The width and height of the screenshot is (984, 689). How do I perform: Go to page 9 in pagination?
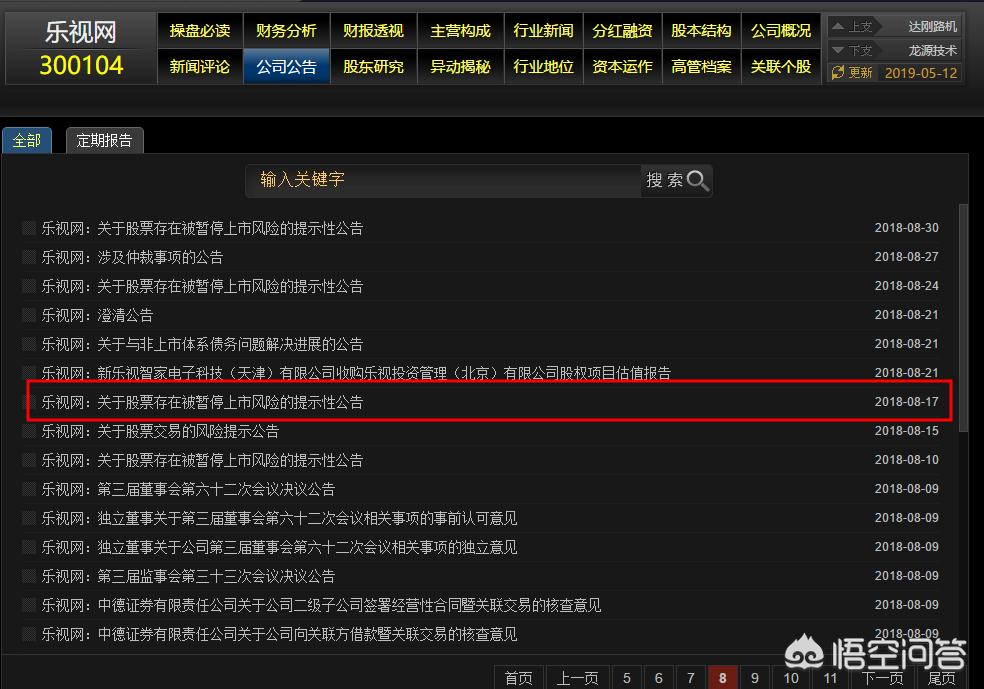click(x=755, y=678)
